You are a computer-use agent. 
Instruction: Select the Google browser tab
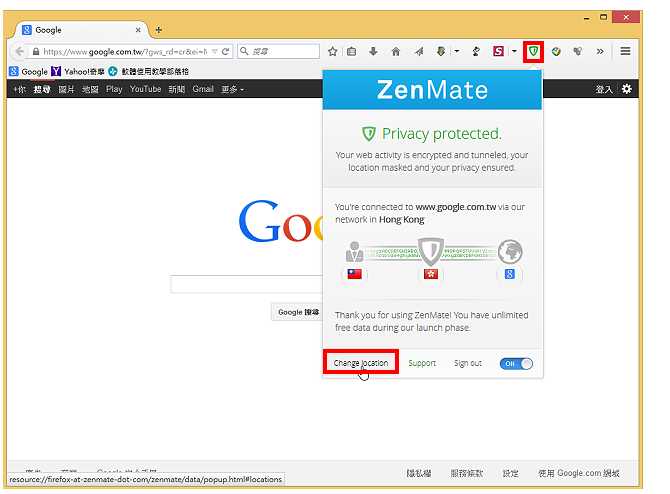[x=81, y=30]
